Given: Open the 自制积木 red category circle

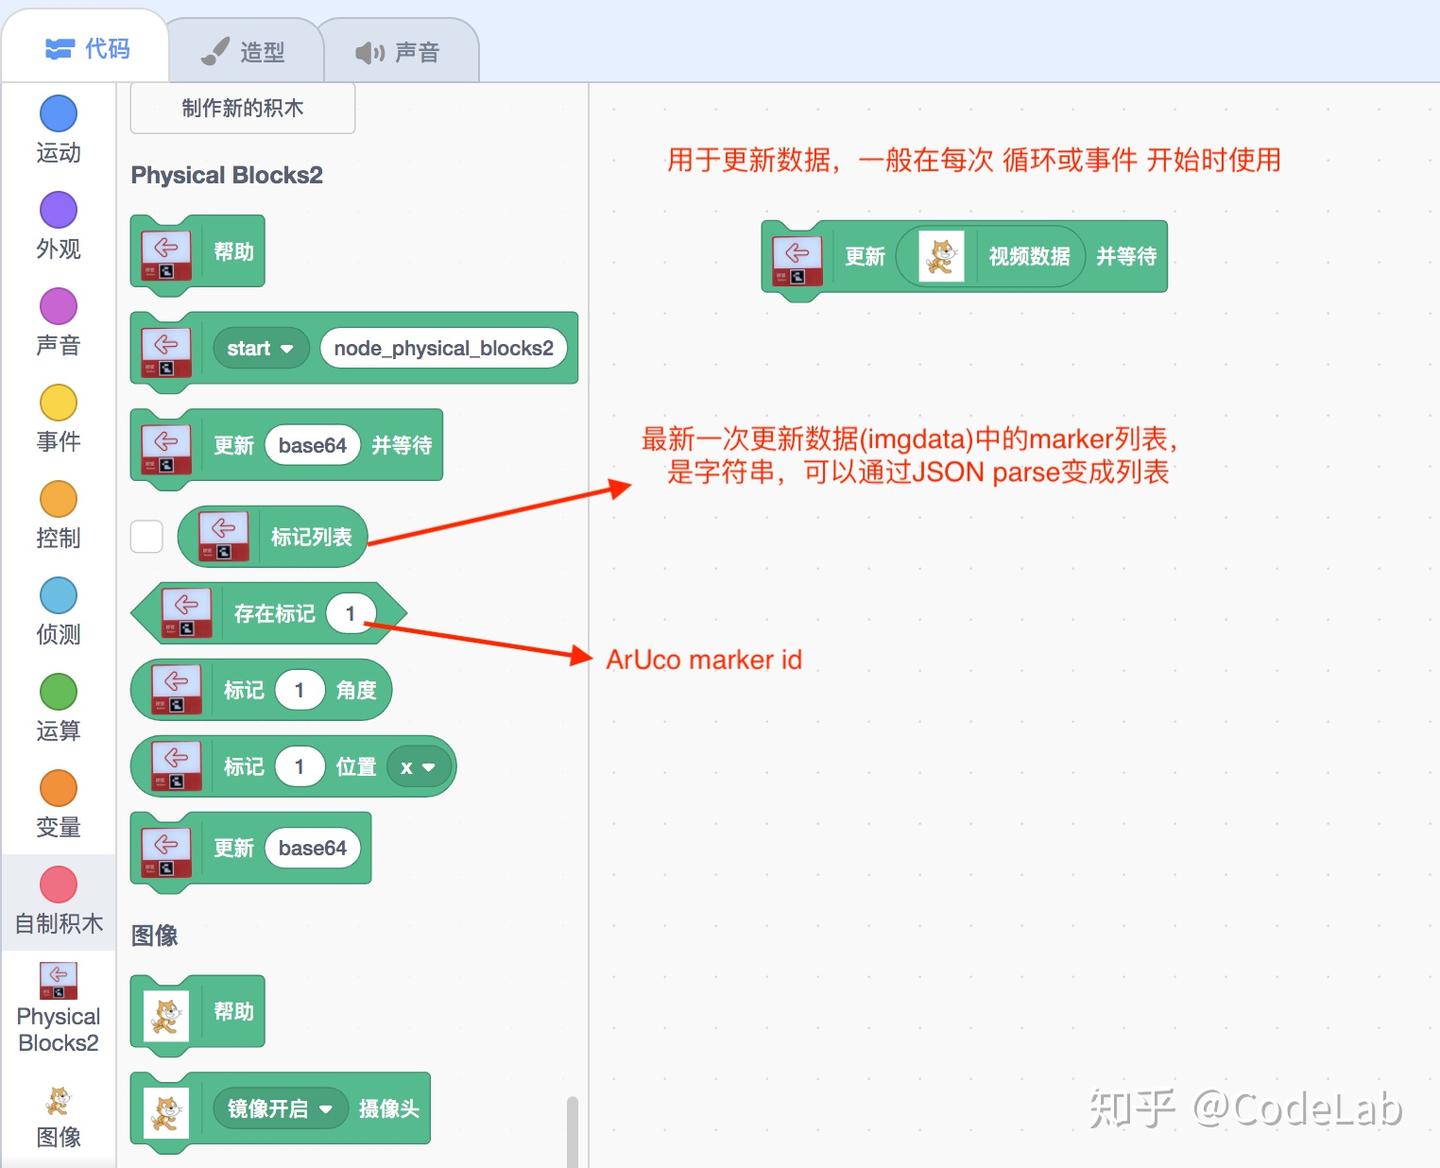Looking at the screenshot, I should 58,885.
